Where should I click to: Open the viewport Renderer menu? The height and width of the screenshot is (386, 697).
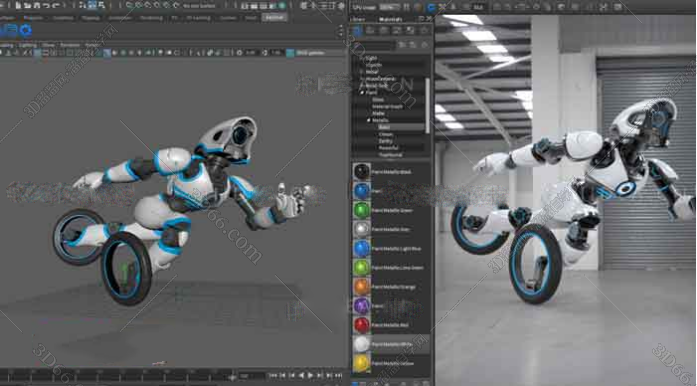(x=70, y=45)
